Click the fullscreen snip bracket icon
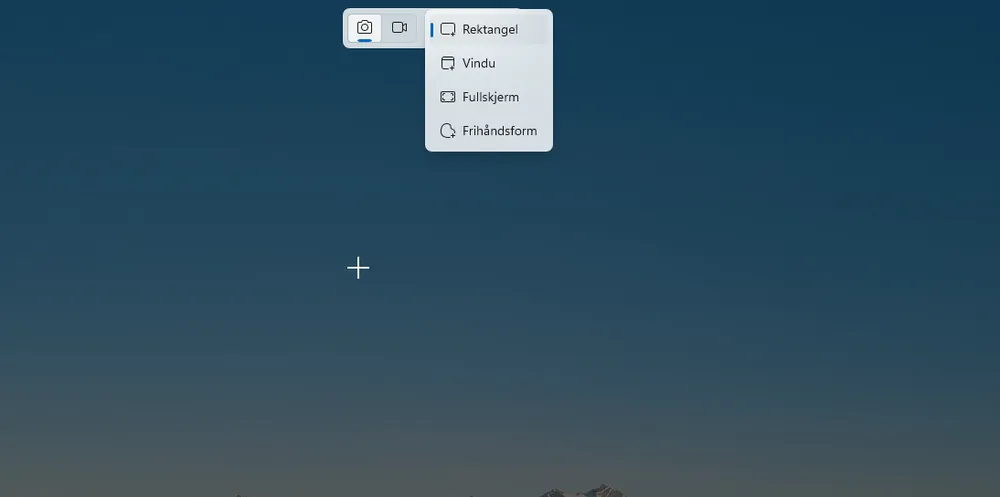 (x=448, y=97)
